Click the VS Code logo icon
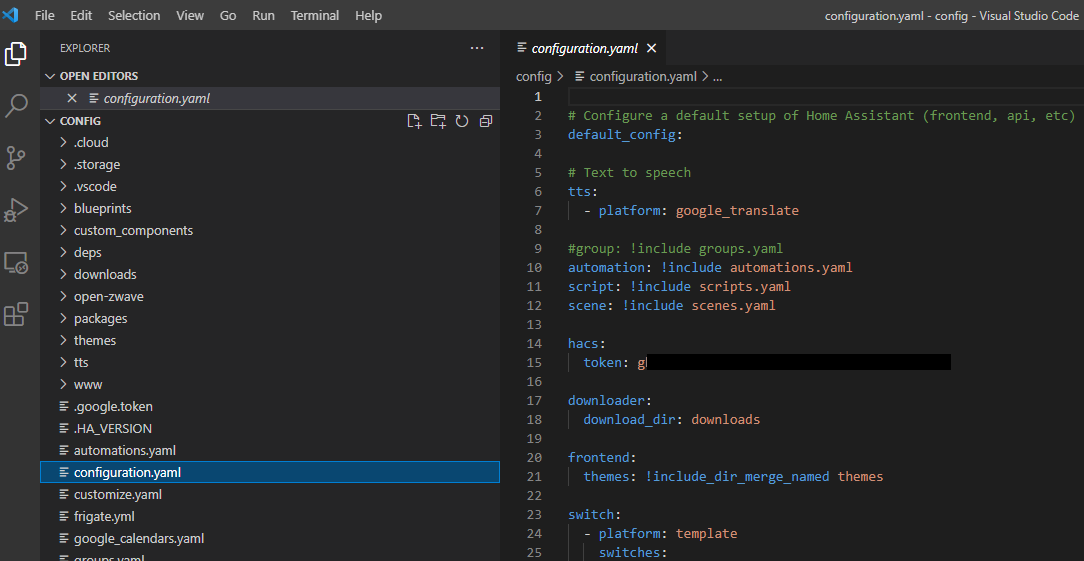The width and height of the screenshot is (1084, 561). point(10,15)
